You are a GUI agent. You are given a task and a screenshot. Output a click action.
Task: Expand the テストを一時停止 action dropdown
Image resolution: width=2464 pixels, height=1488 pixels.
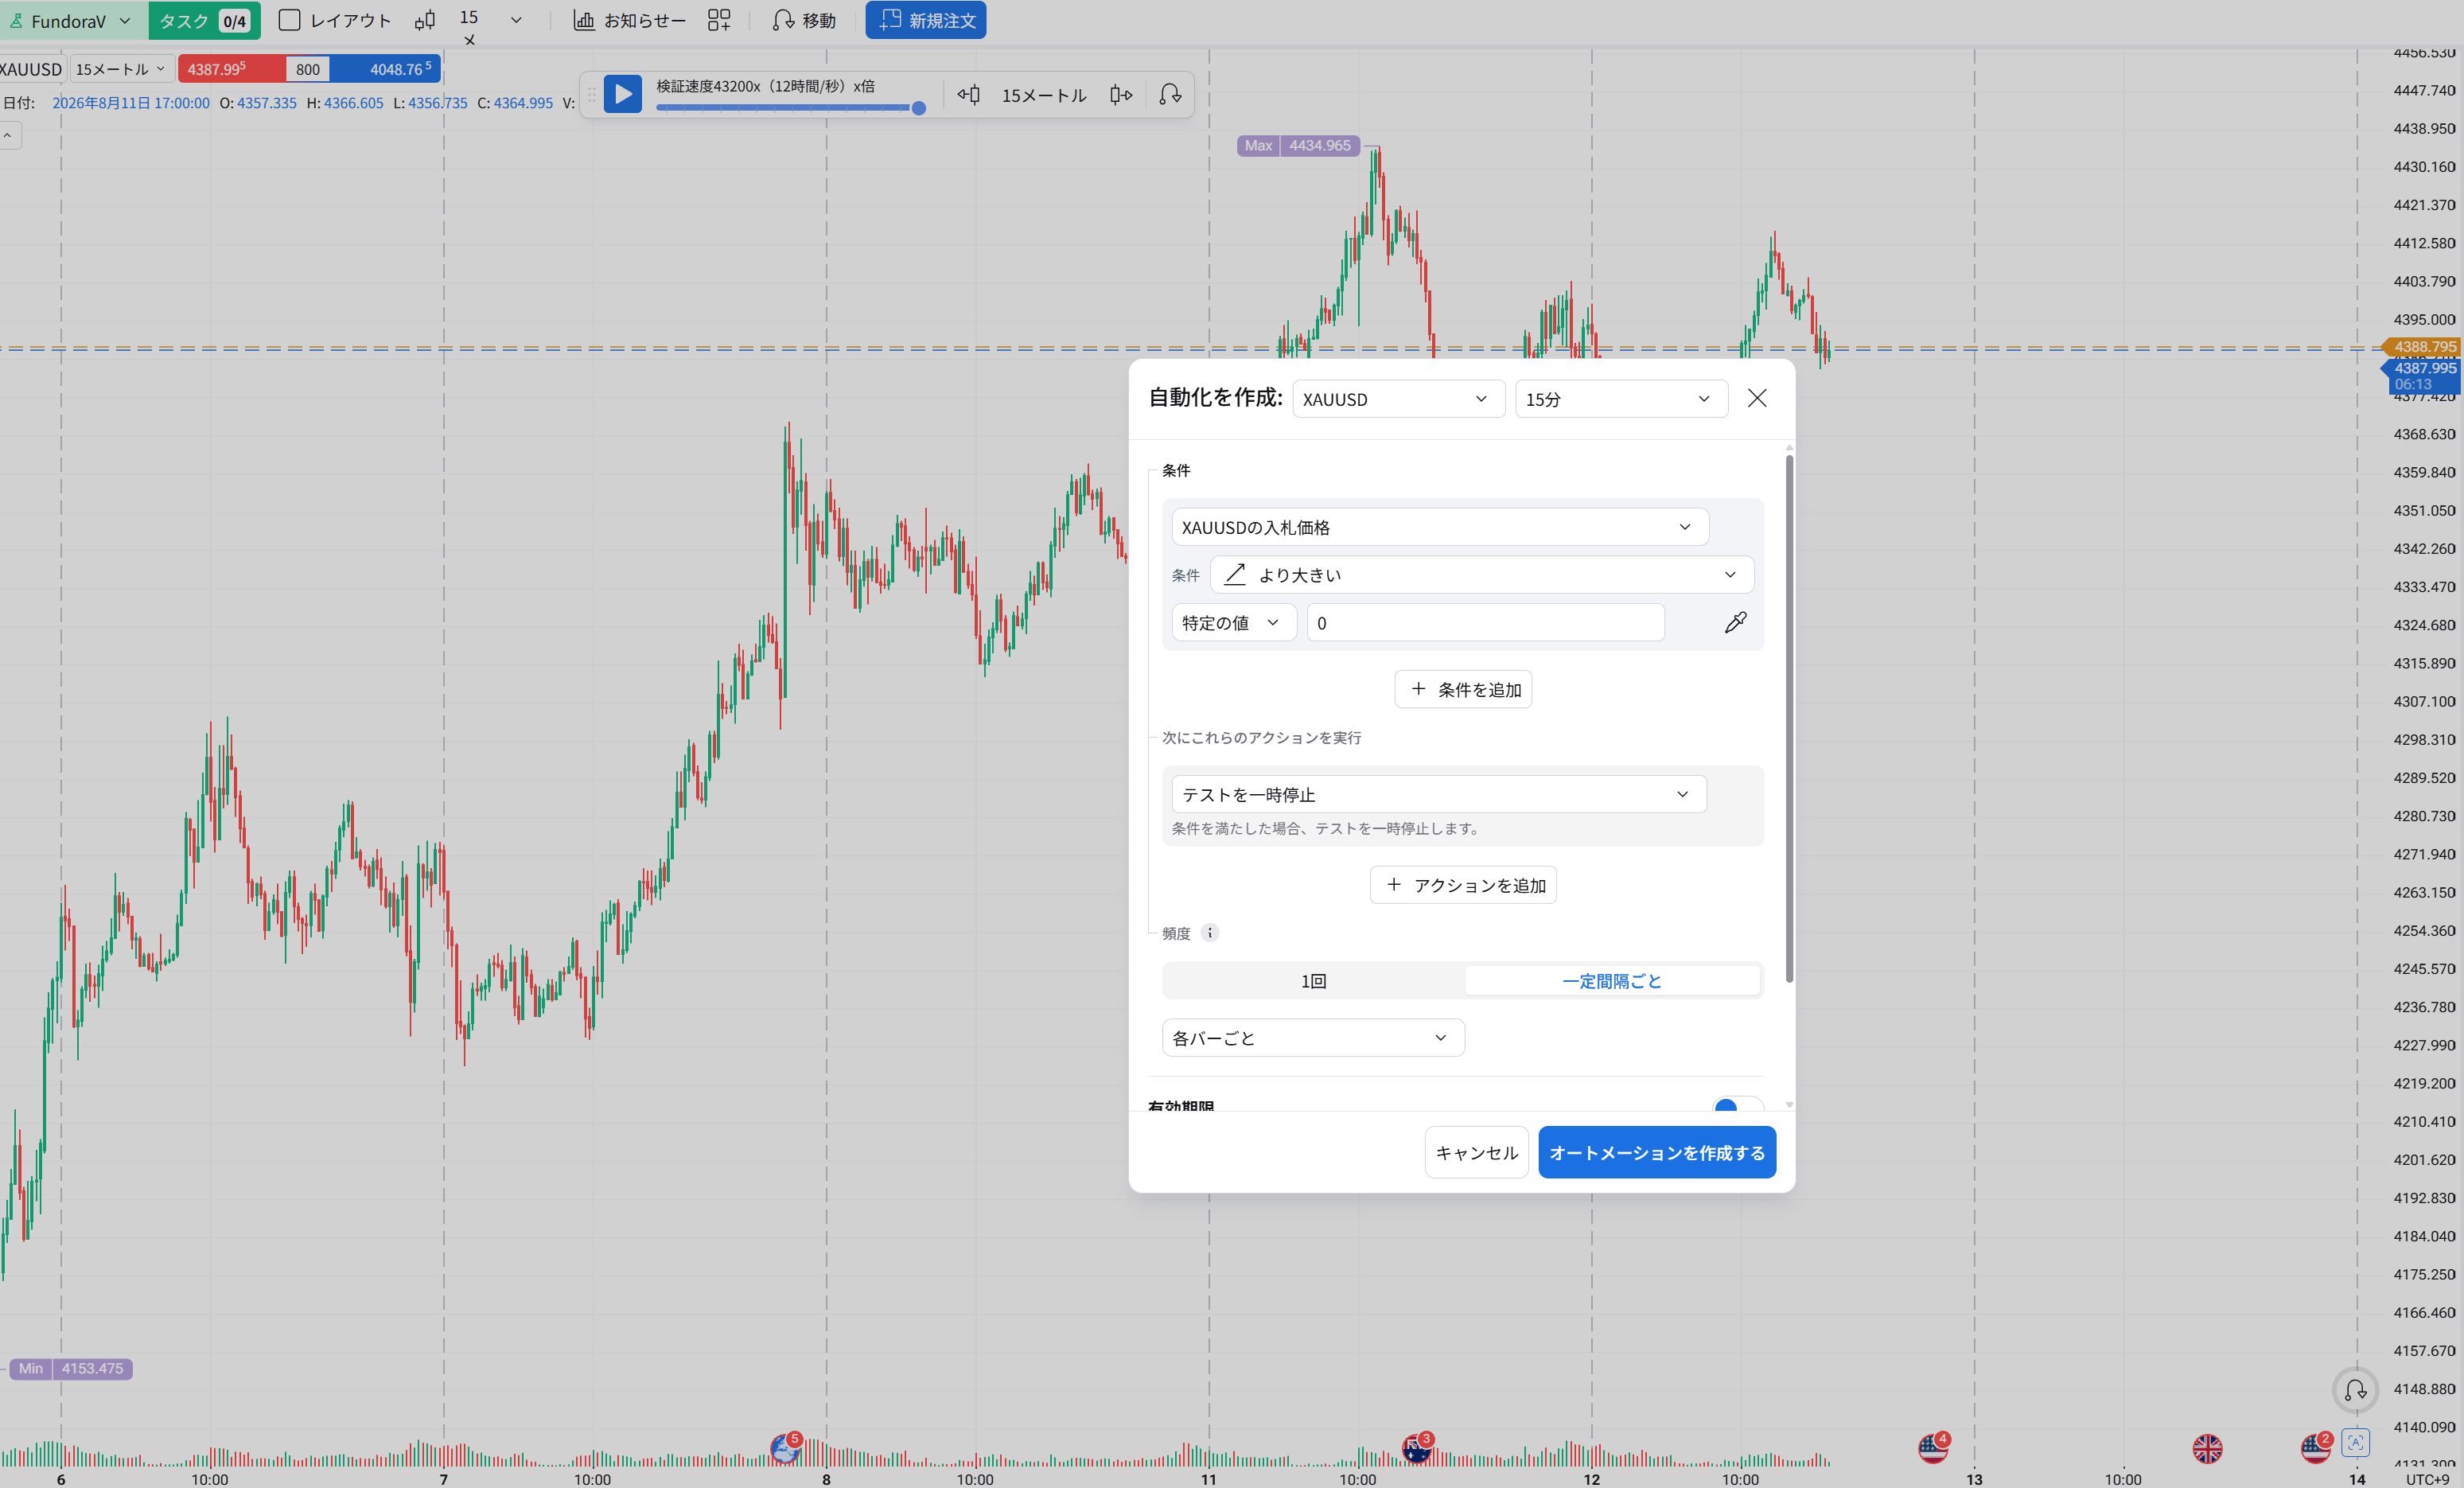(1438, 794)
